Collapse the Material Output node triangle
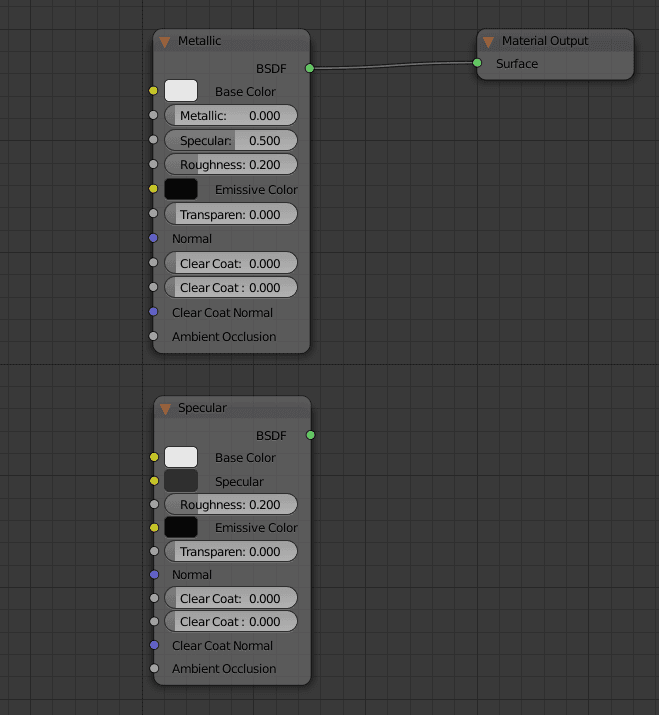Screen dimensions: 659x715 click(488, 42)
